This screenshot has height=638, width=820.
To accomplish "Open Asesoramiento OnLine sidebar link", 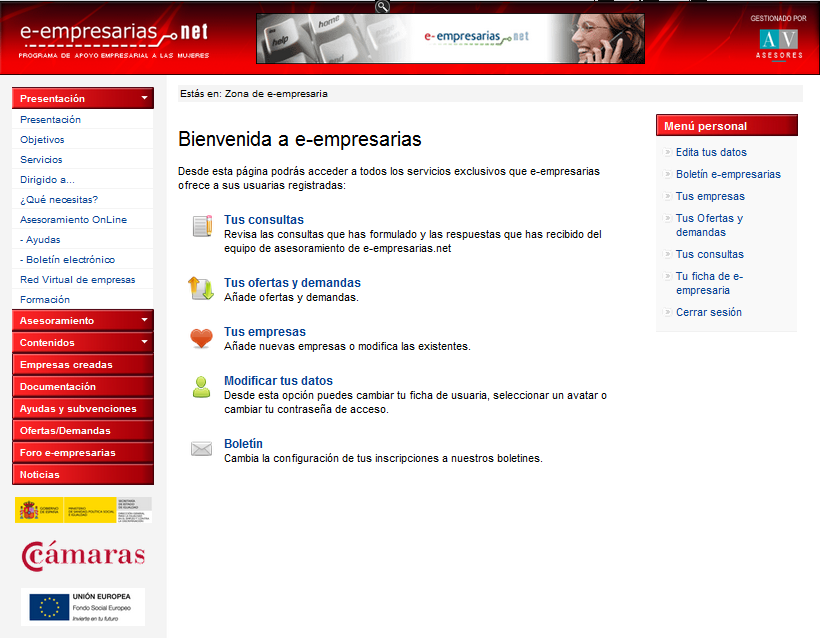I will 73,220.
